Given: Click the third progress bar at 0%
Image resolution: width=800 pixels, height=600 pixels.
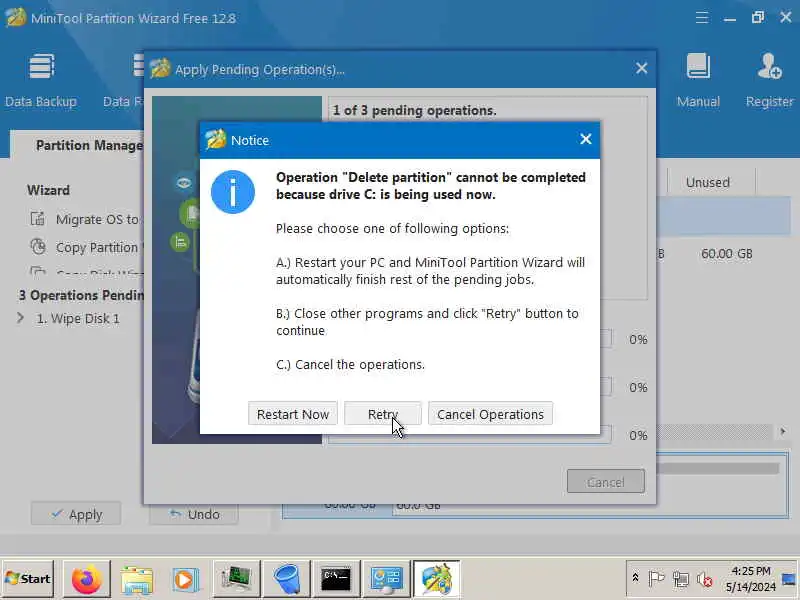Looking at the screenshot, I should click(x=470, y=434).
